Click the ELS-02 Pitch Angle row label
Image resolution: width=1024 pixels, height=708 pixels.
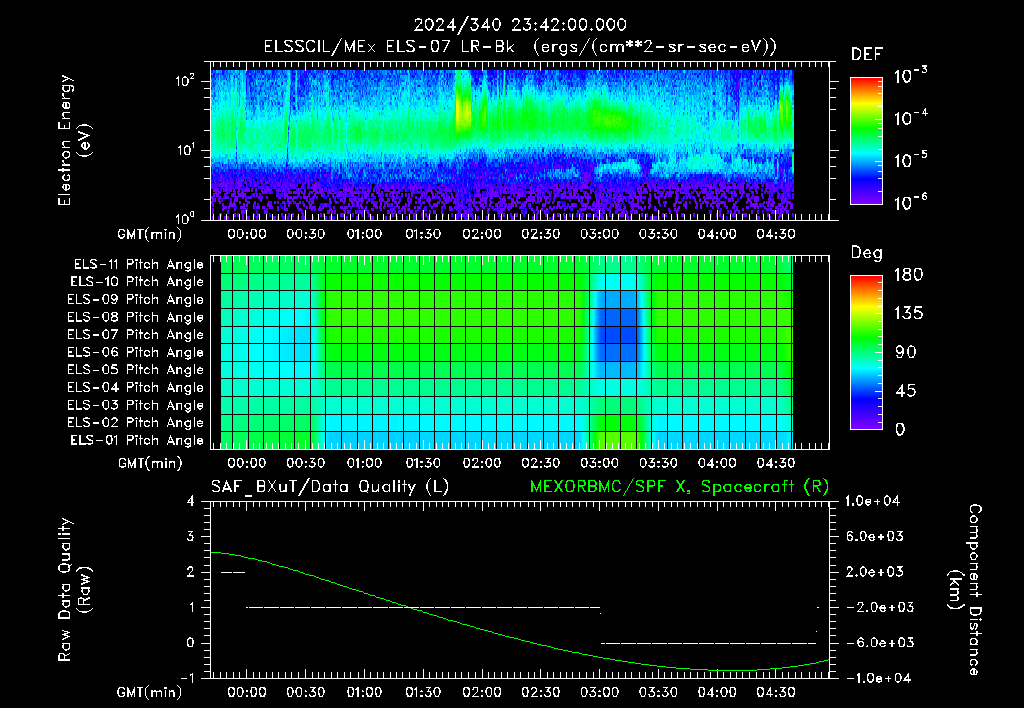coord(136,423)
